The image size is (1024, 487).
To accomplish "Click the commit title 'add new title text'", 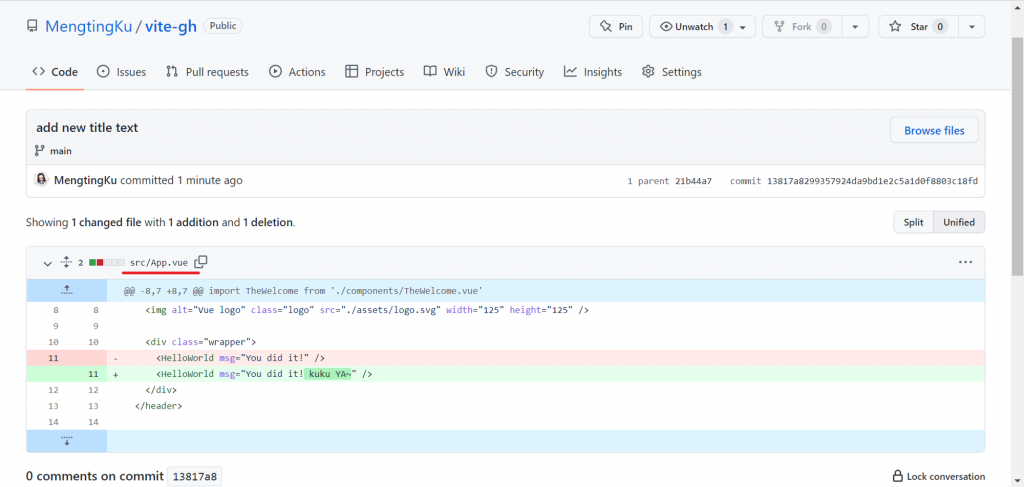I will 87,128.
